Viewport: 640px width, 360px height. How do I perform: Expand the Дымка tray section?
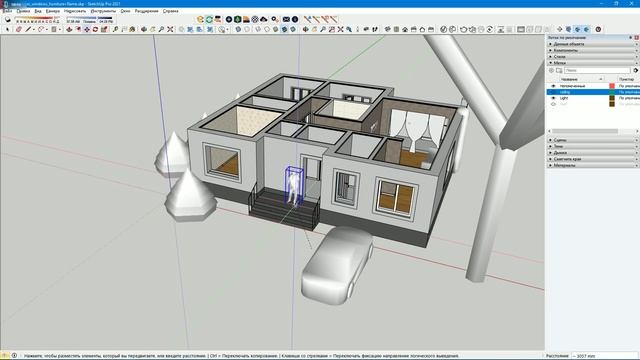[x=593, y=153]
